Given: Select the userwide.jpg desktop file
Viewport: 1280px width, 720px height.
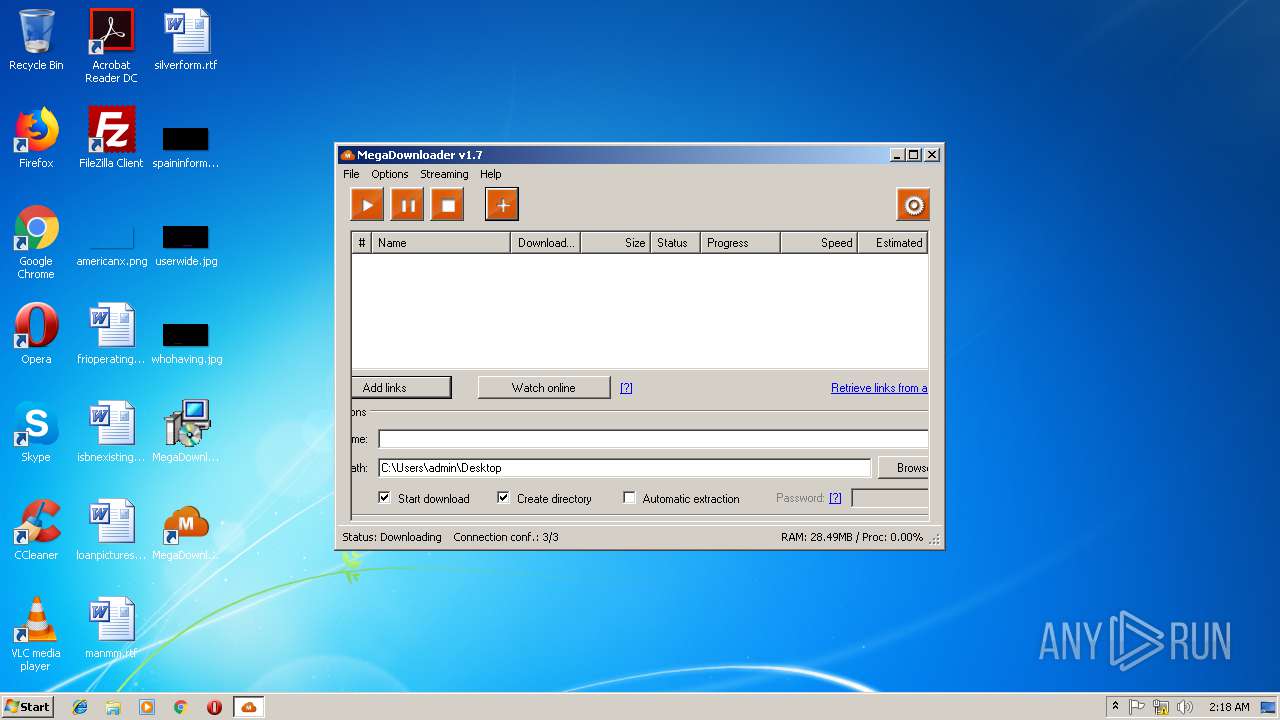Looking at the screenshot, I should point(186,245).
